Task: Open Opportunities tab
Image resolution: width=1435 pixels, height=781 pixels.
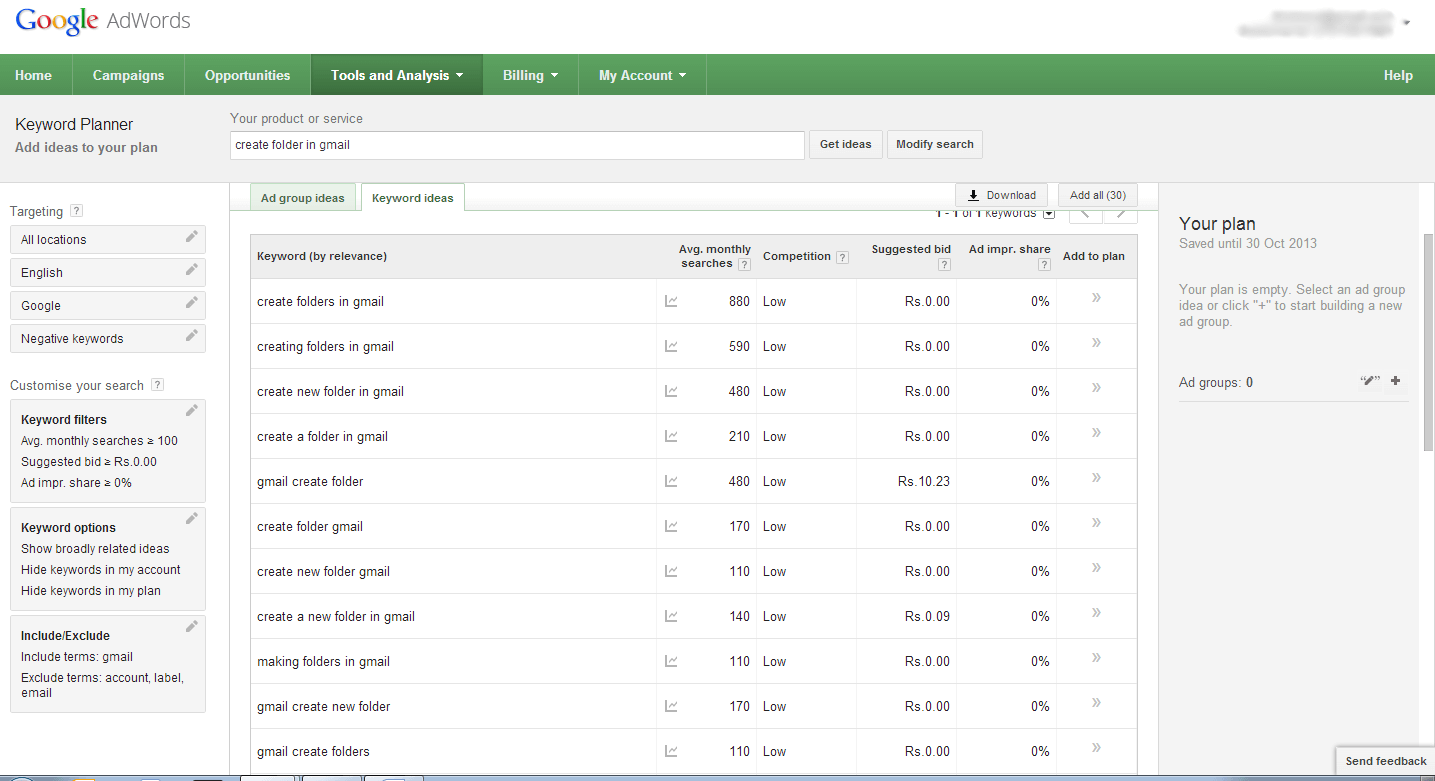Action: [247, 75]
